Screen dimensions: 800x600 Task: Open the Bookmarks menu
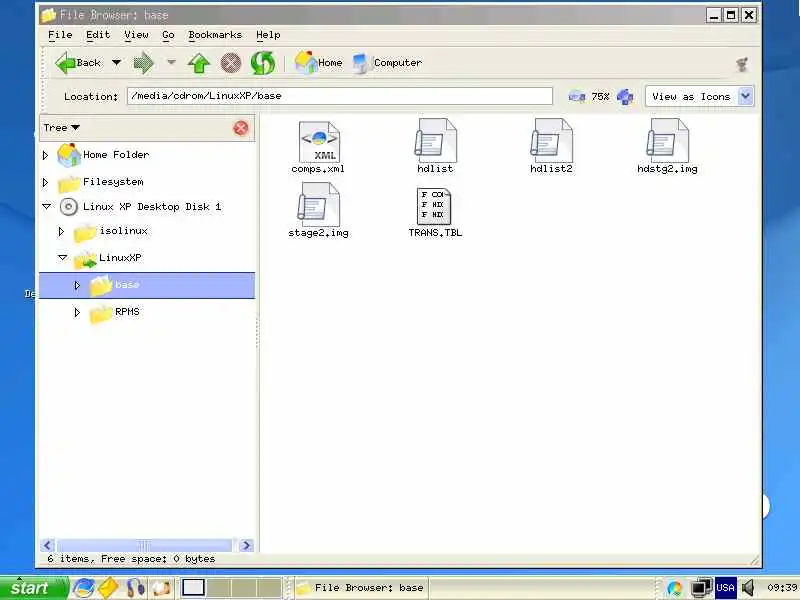point(215,35)
